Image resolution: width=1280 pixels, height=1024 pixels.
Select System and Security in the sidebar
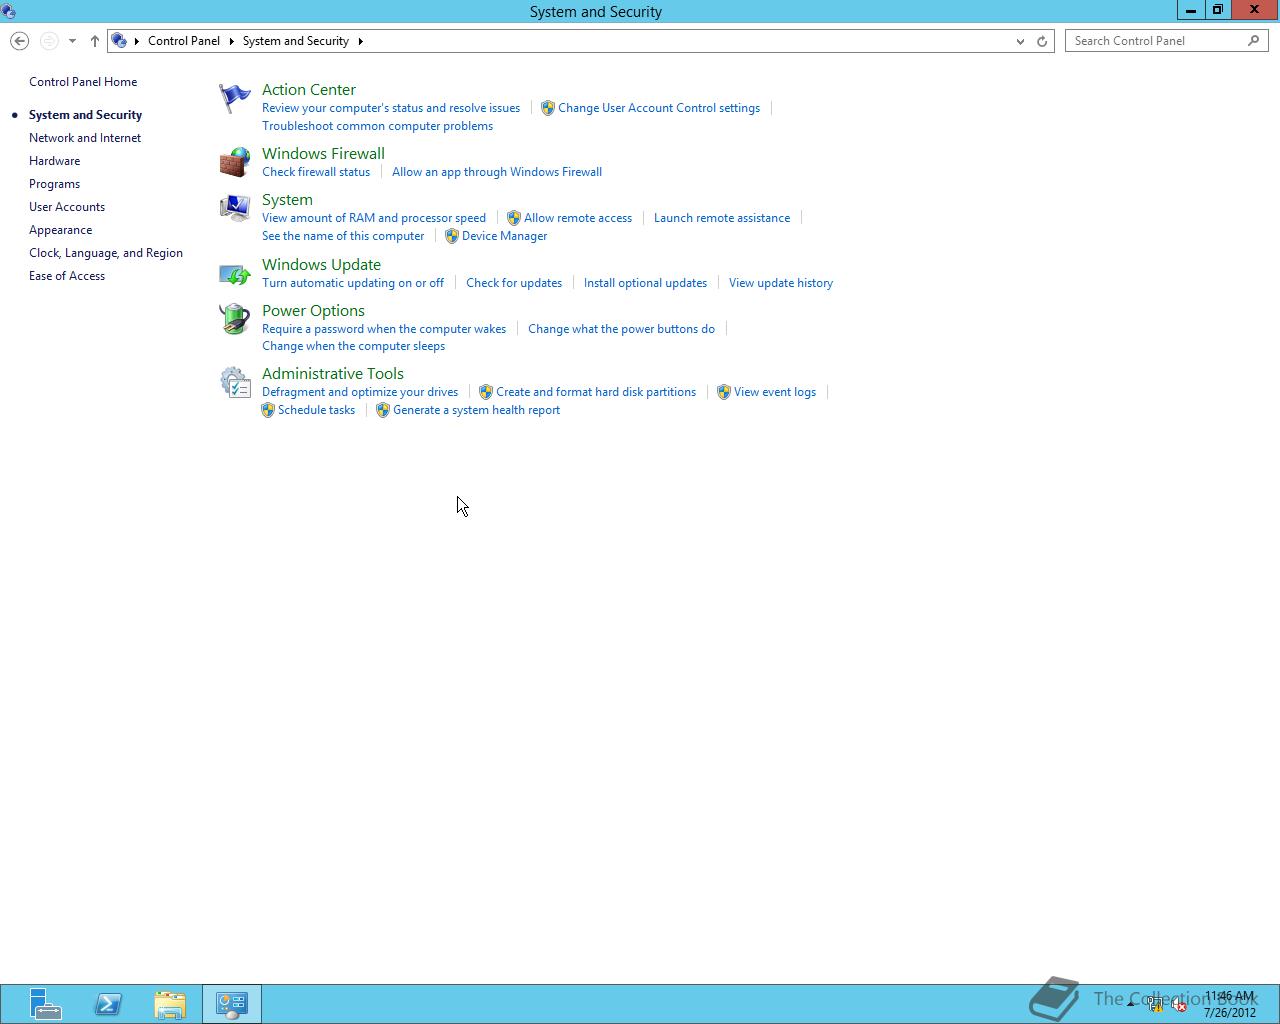(85, 115)
